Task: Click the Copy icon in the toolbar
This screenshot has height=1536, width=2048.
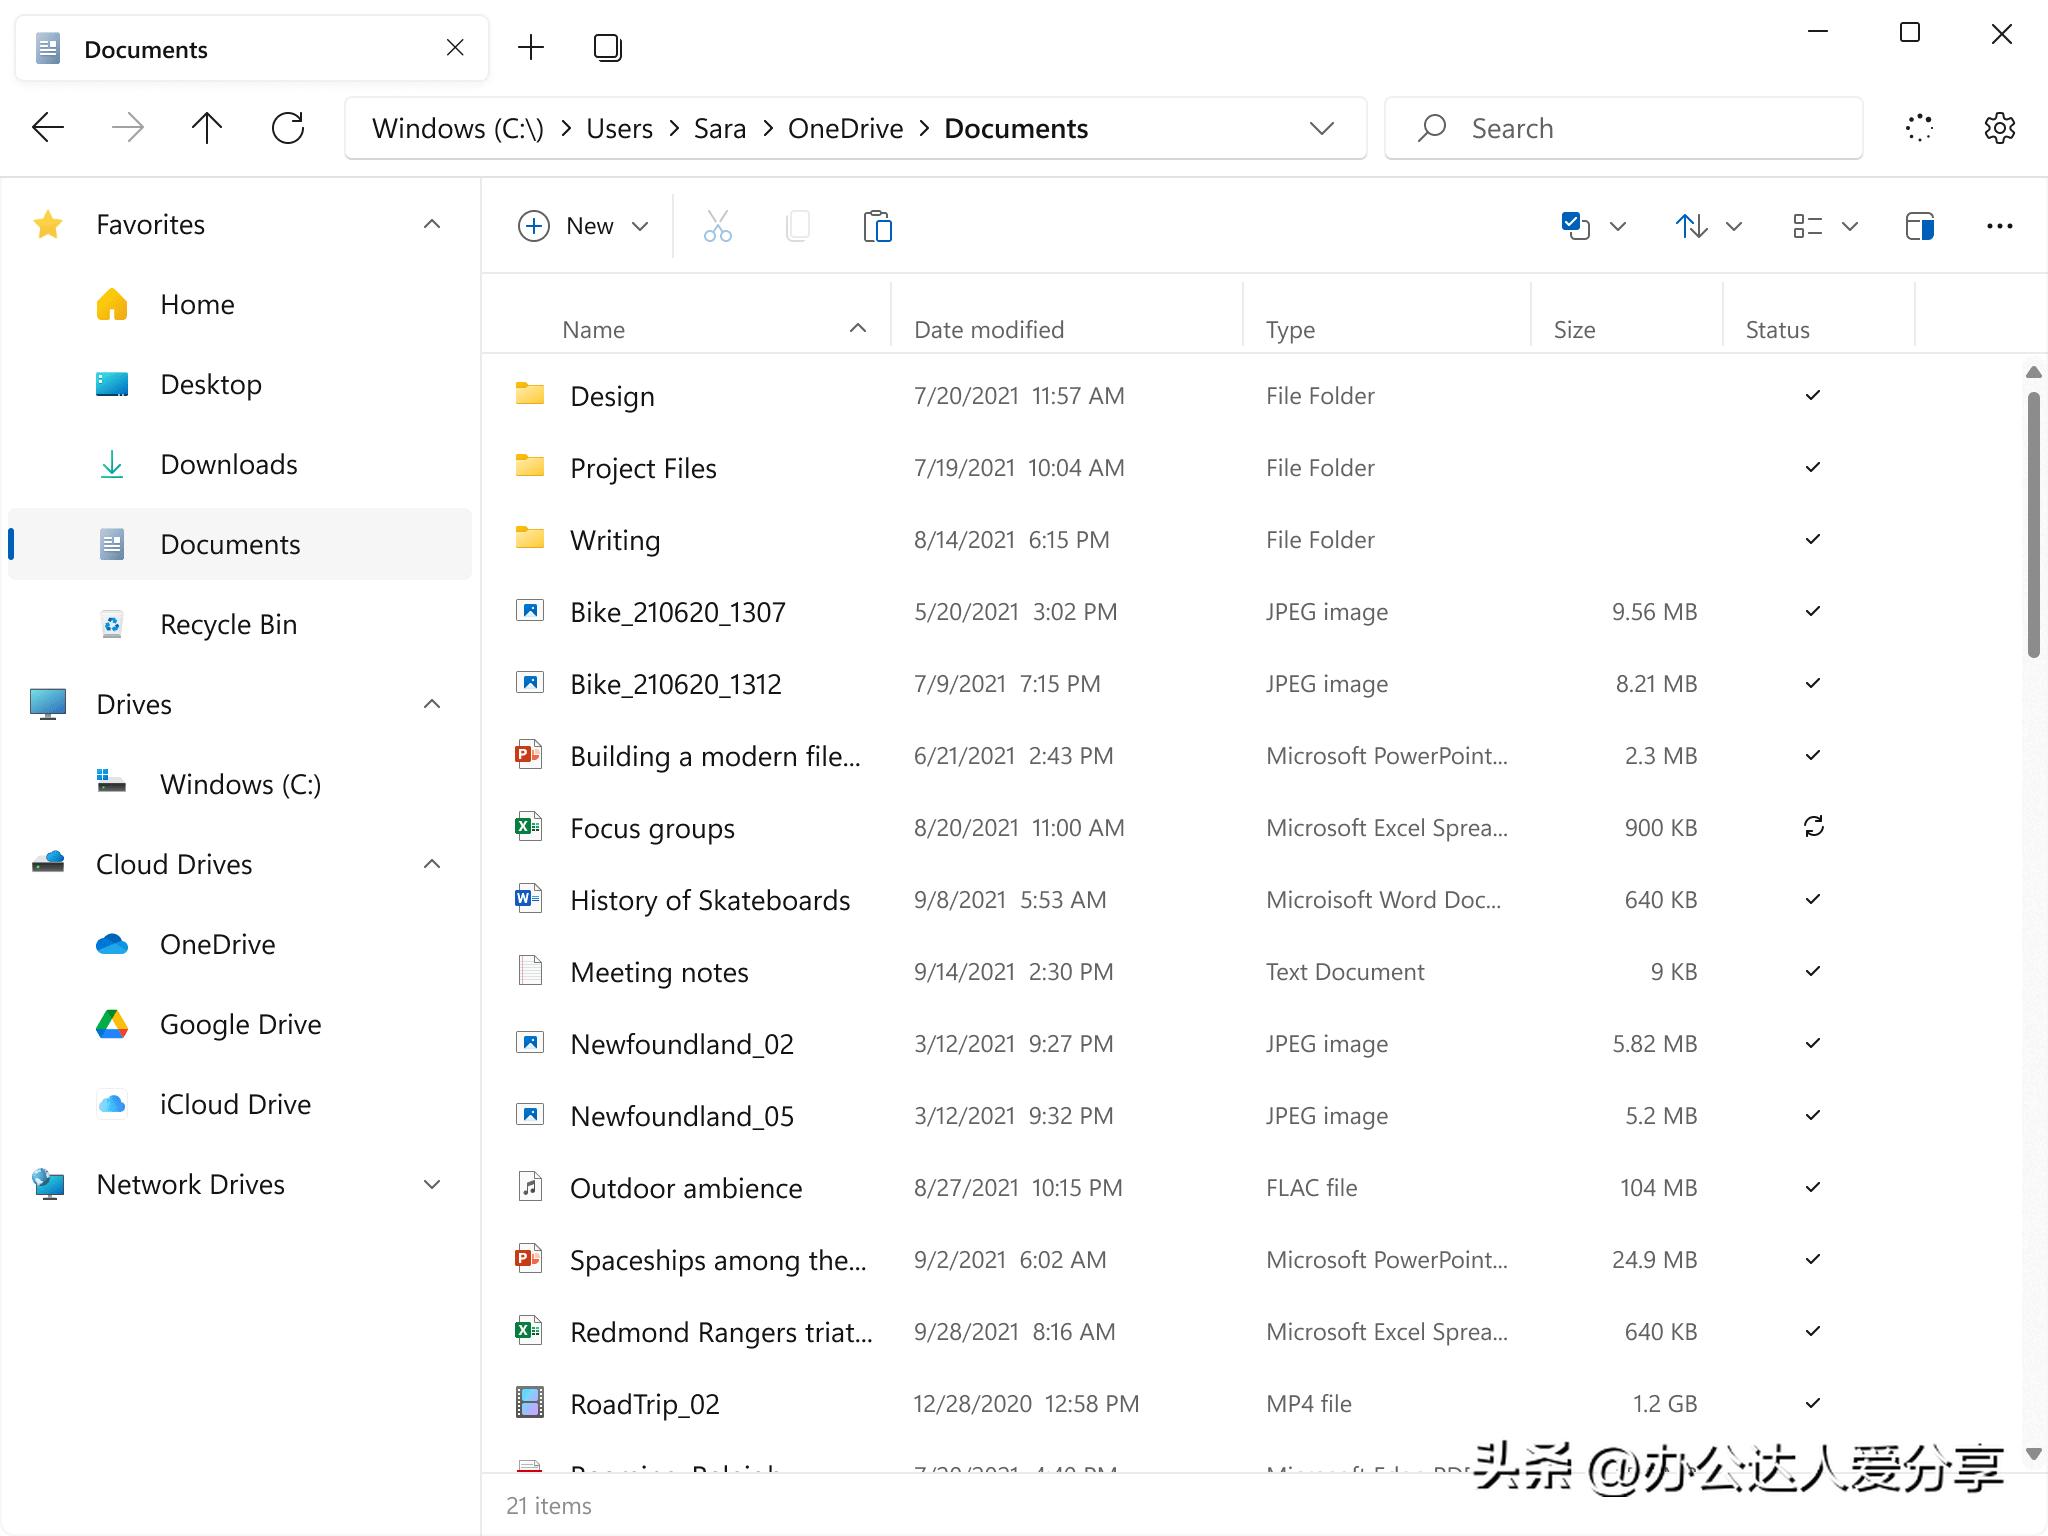Action: click(797, 226)
